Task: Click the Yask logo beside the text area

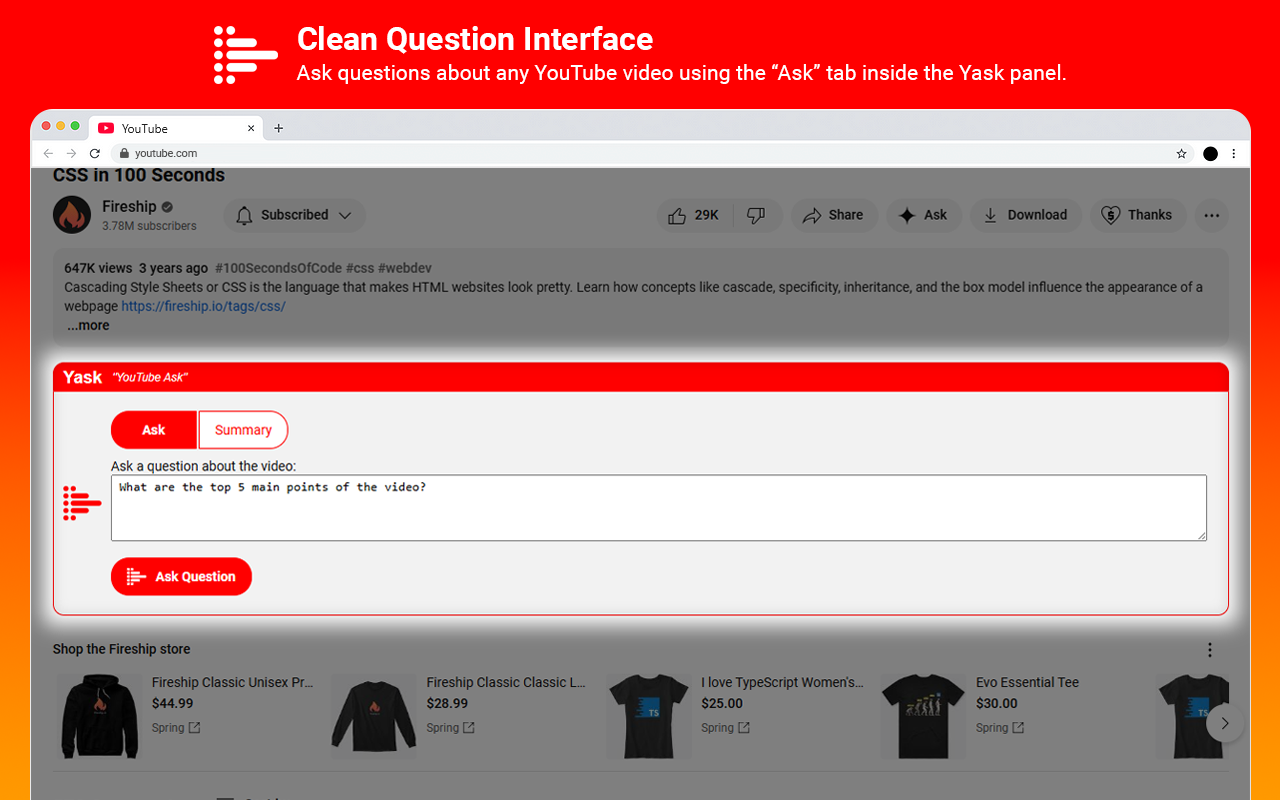Action: coord(82,503)
